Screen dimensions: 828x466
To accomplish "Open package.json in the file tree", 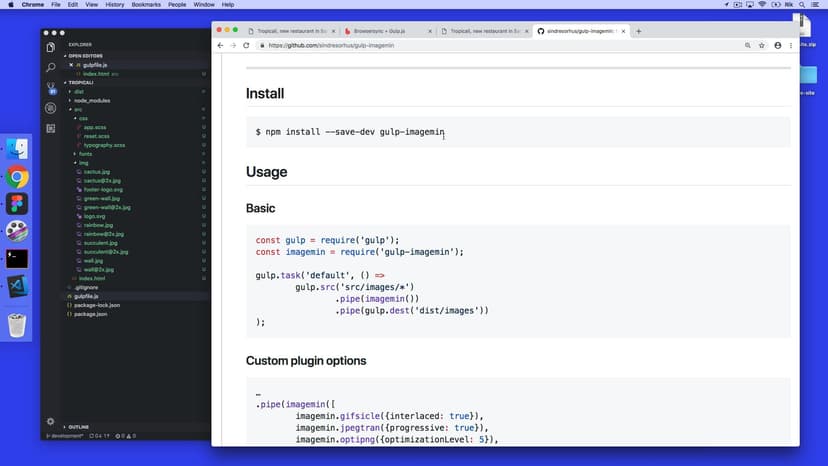I will coord(90,314).
